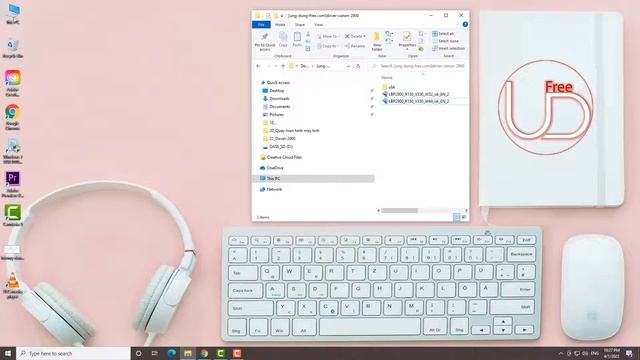The height and width of the screenshot is (360, 640).
Task: Select This PC in navigation pane
Action: click(313, 178)
